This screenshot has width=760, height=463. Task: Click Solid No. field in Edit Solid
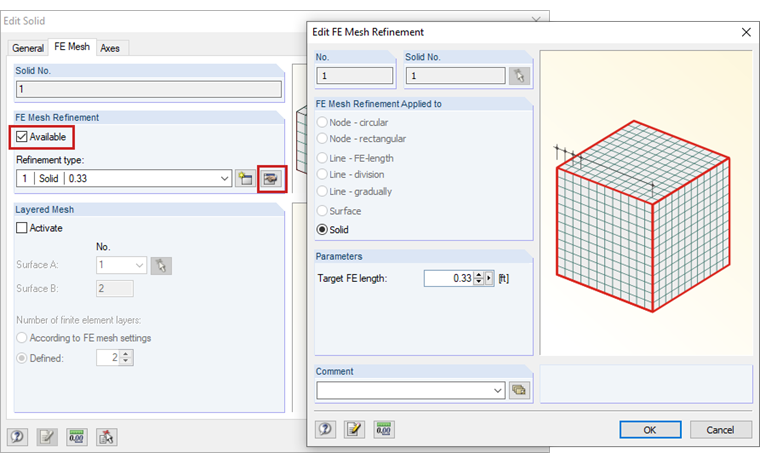(149, 89)
